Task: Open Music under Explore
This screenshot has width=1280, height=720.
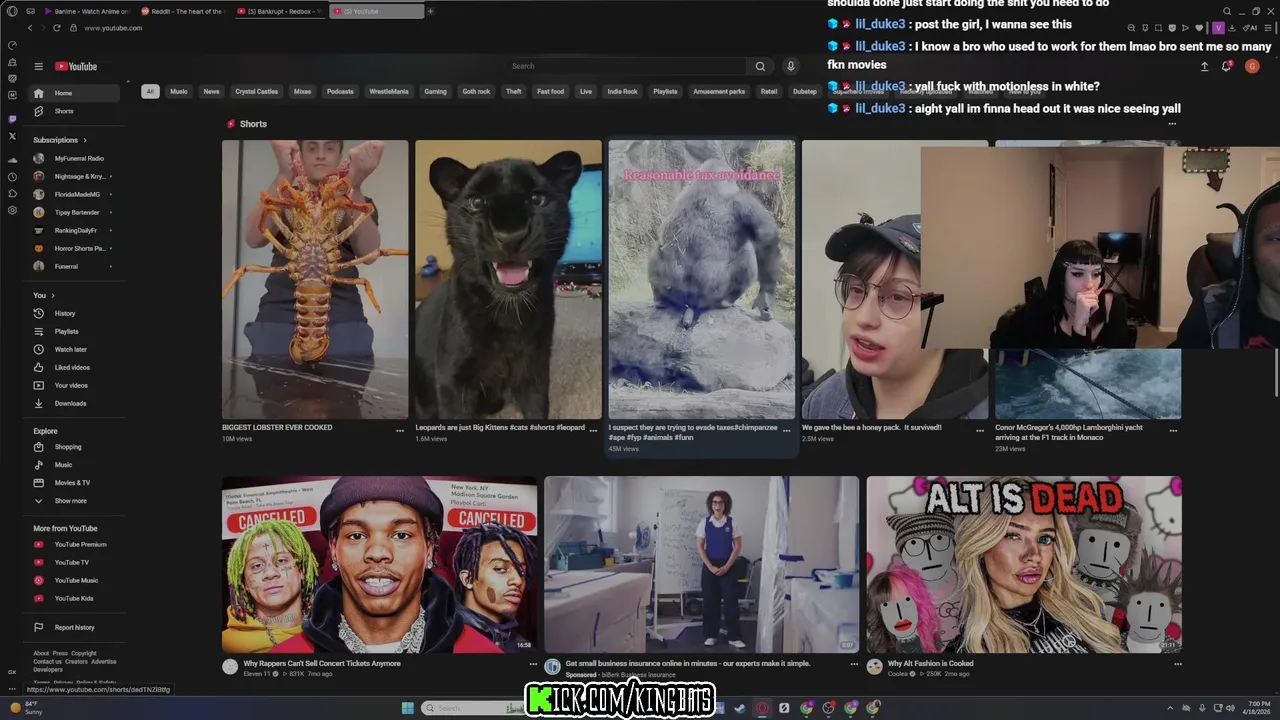Action: [73, 465]
